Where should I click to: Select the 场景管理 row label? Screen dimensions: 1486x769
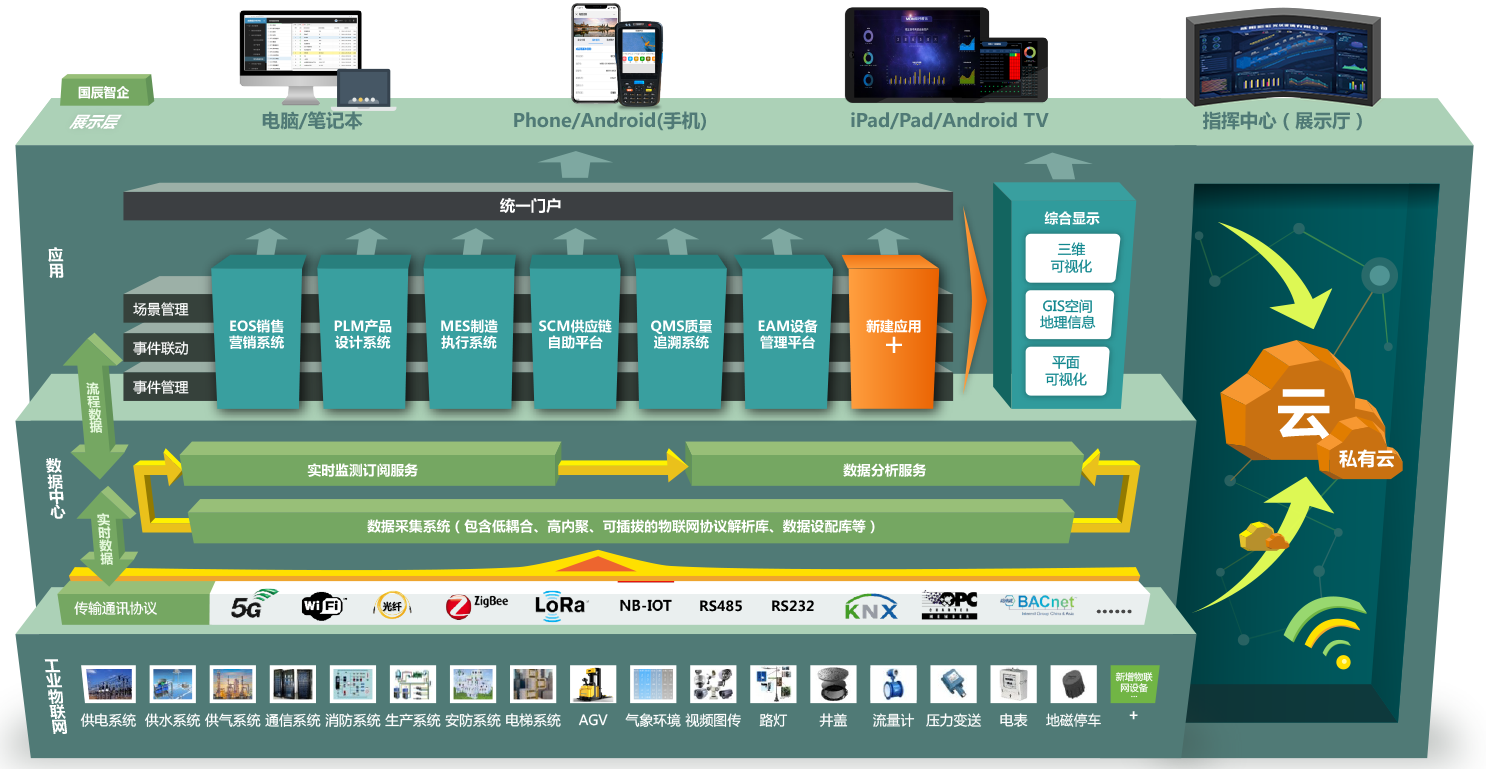(161, 310)
